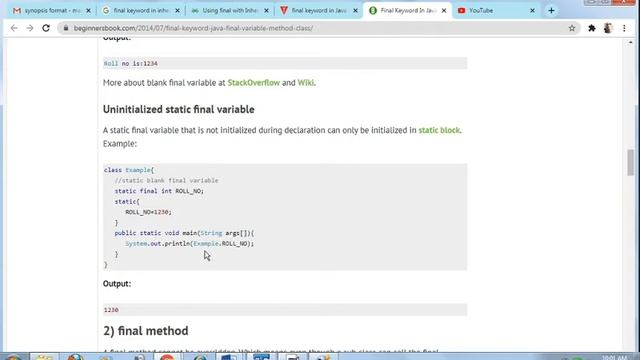Click the 'static final int ROLL_NO;' line
This screenshot has width=640, height=360.
(x=159, y=191)
